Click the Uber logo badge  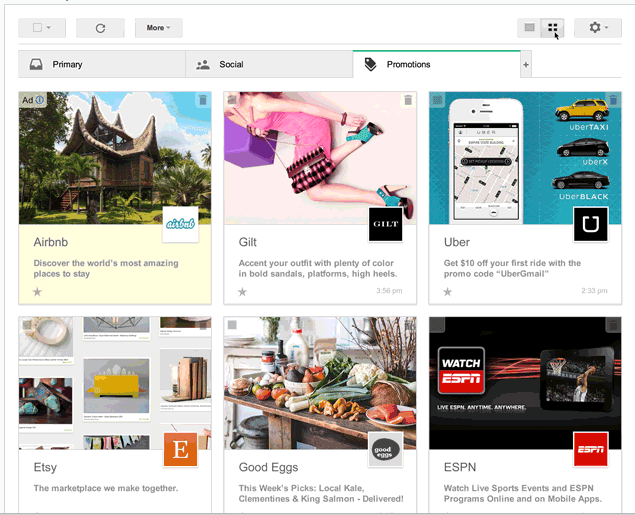point(591,224)
